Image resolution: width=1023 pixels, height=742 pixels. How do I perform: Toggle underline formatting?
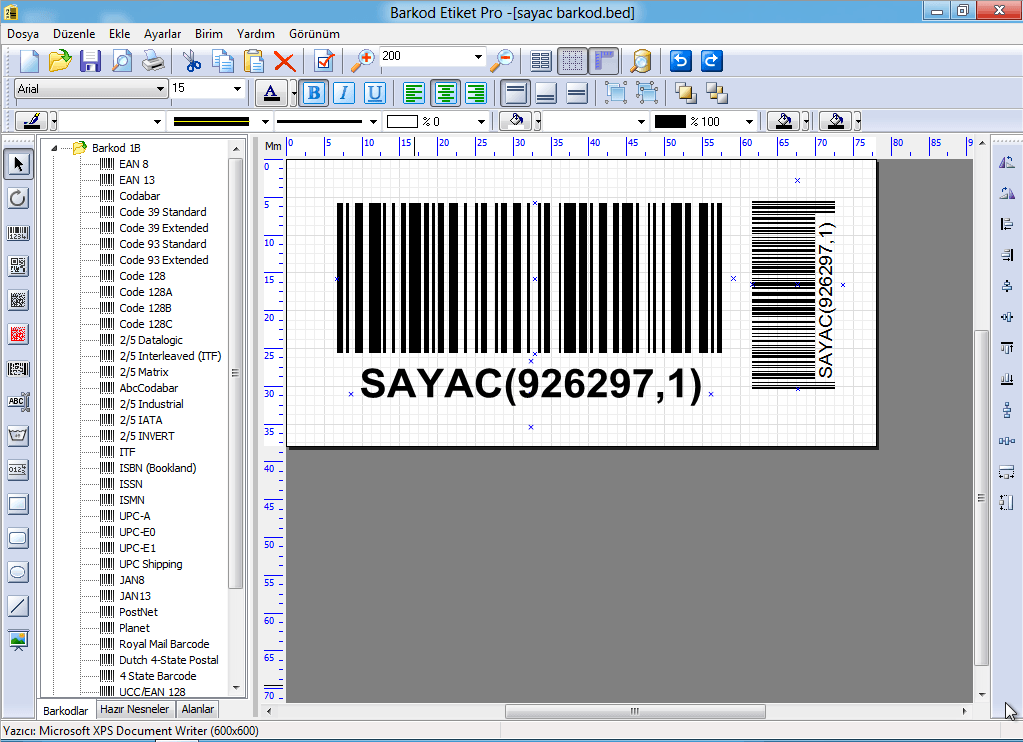374,93
